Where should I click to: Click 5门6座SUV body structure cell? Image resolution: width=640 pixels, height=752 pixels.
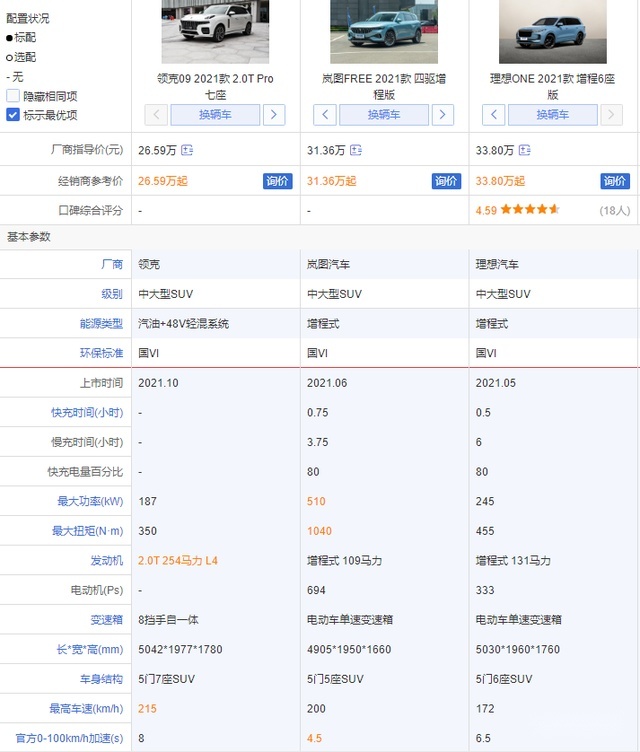(504, 679)
